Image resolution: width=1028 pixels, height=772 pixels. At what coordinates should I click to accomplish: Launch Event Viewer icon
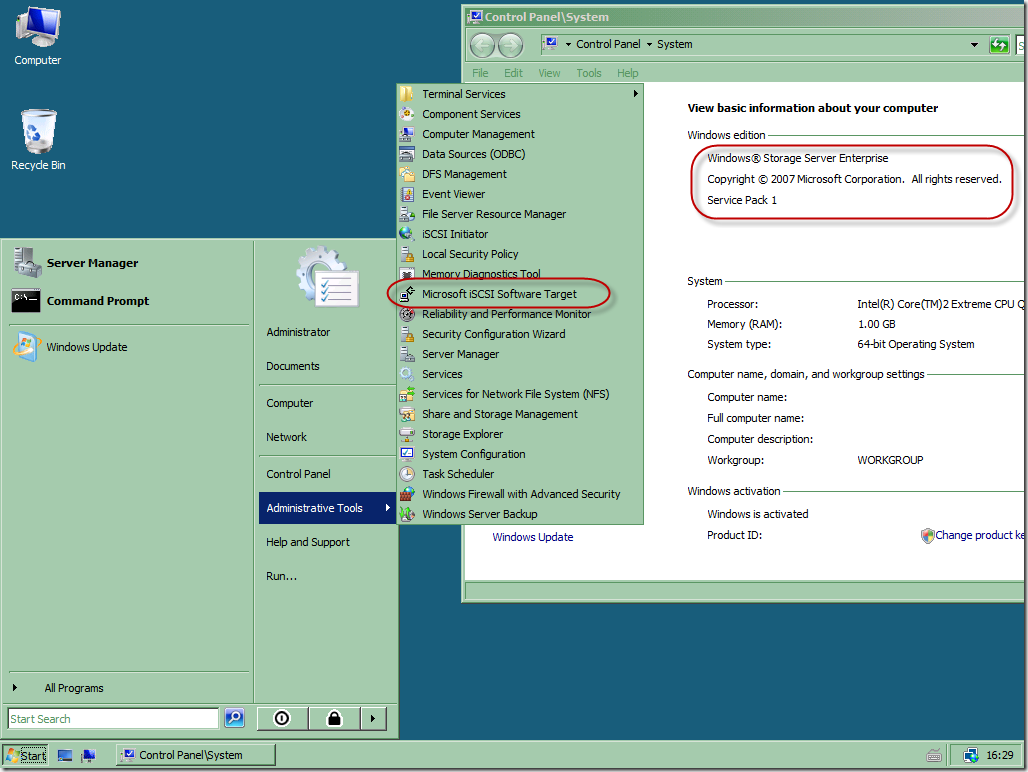[x=407, y=194]
